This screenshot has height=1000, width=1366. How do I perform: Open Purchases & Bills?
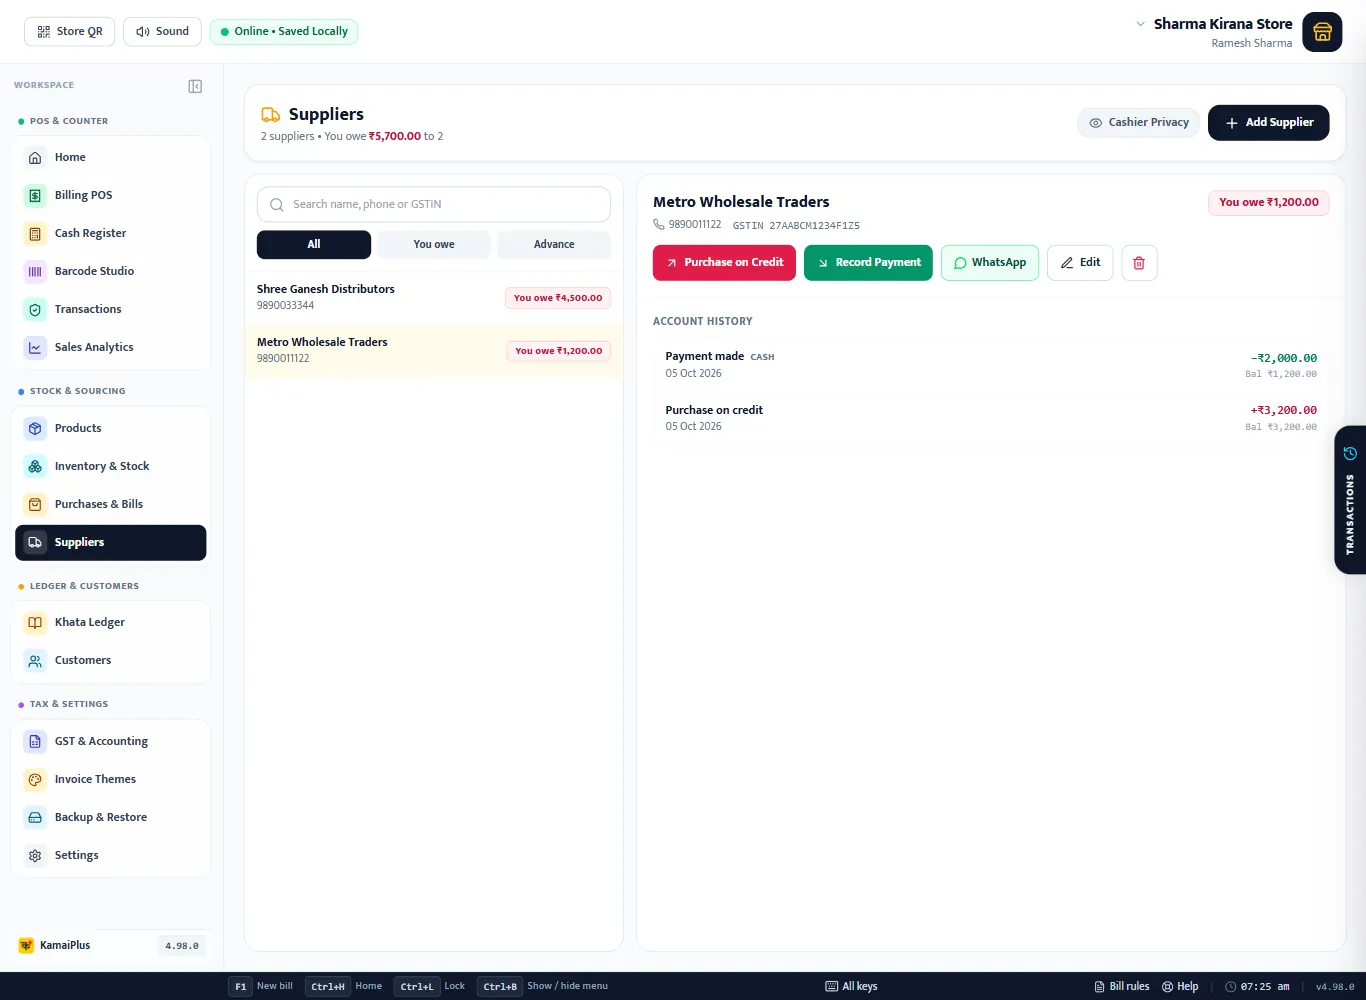coord(110,504)
